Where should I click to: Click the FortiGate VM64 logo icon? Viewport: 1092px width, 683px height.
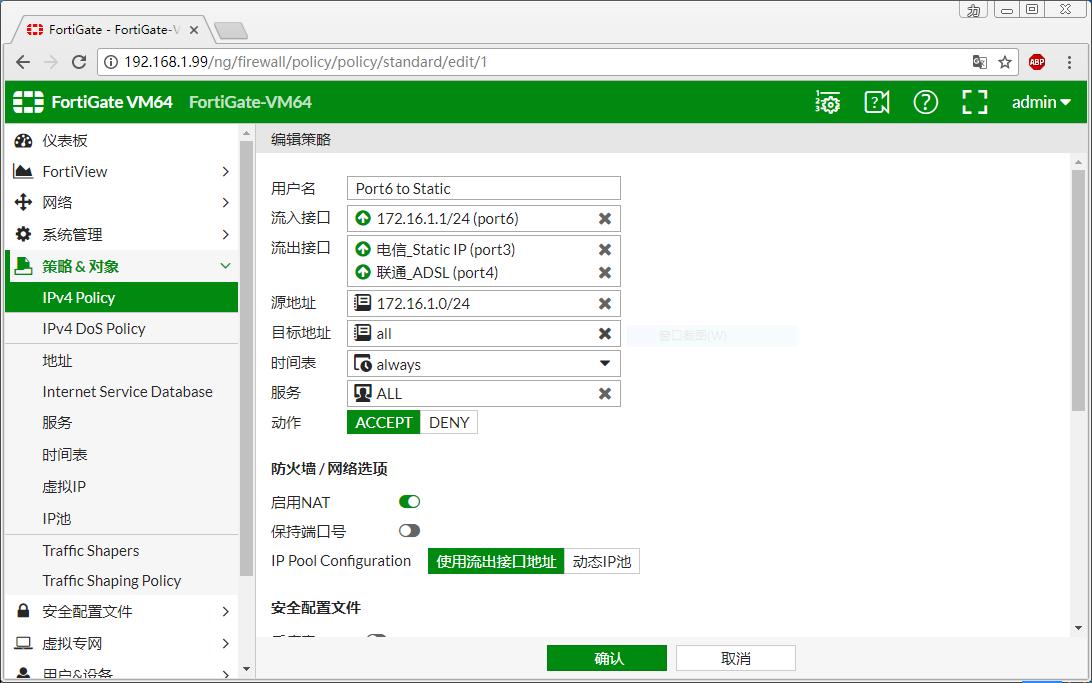coord(28,101)
